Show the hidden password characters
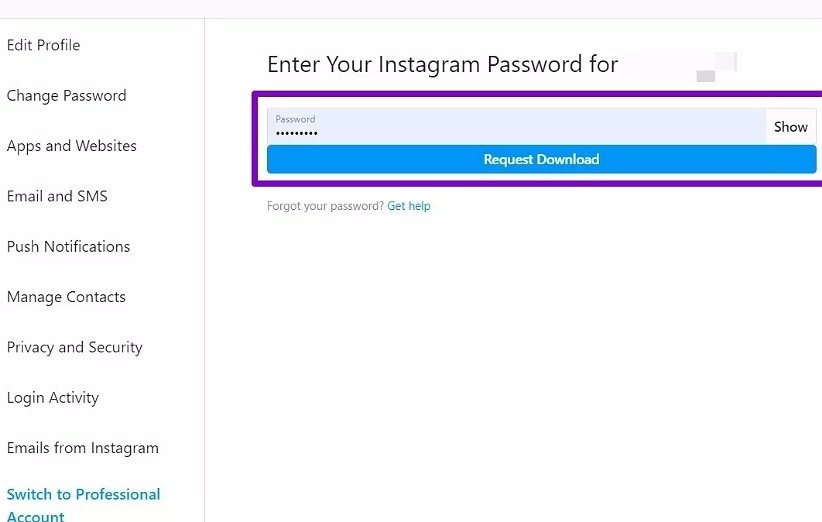This screenshot has width=822, height=522. click(790, 127)
